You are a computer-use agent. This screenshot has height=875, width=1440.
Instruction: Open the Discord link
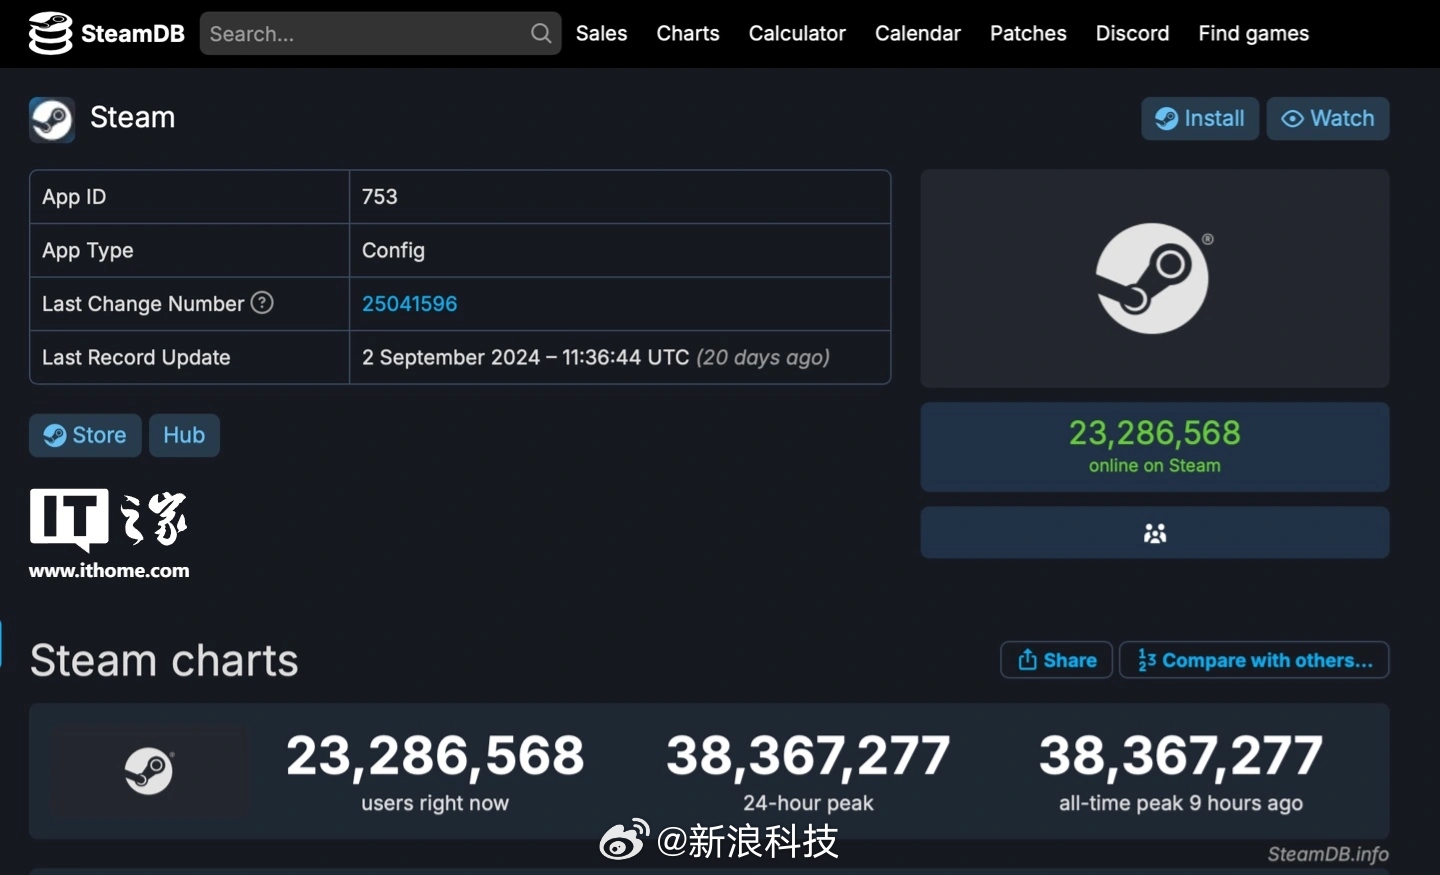pyautogui.click(x=1132, y=33)
